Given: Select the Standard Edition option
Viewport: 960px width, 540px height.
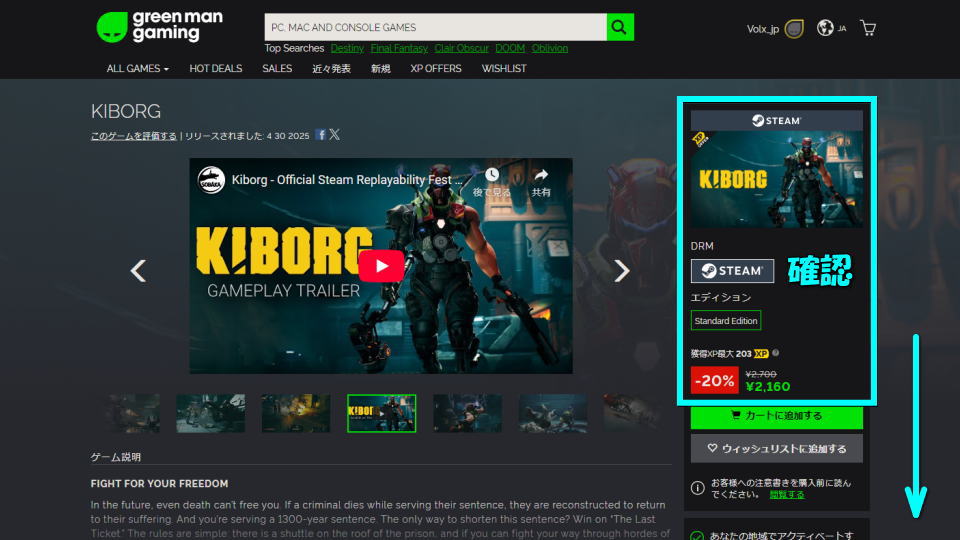Looking at the screenshot, I should [726, 320].
